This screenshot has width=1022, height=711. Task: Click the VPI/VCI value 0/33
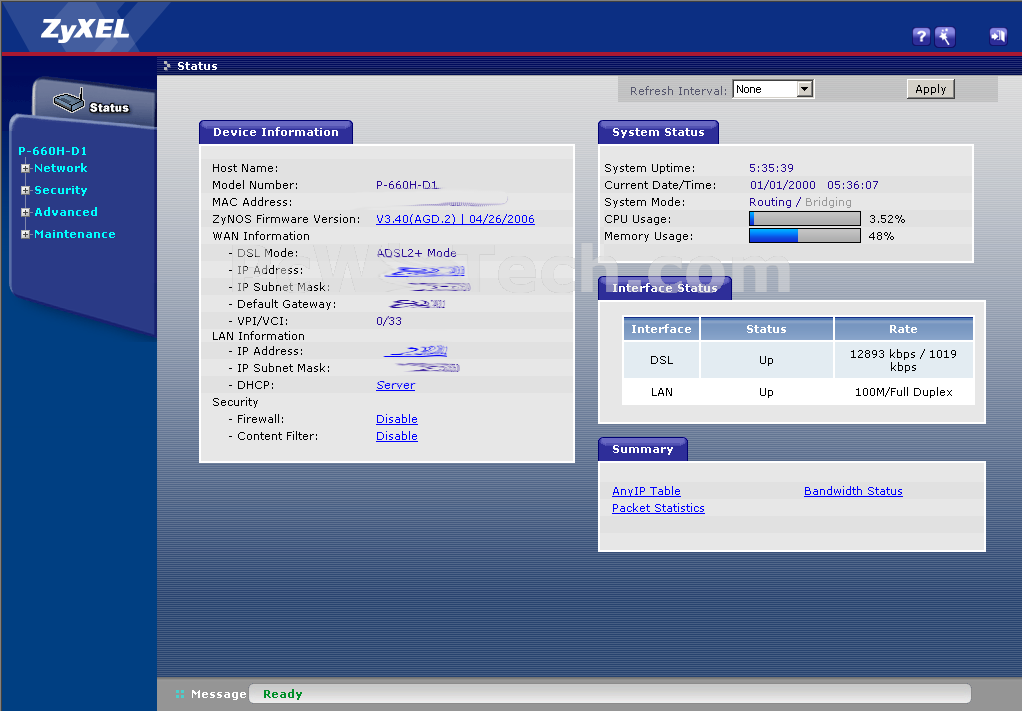(x=389, y=321)
